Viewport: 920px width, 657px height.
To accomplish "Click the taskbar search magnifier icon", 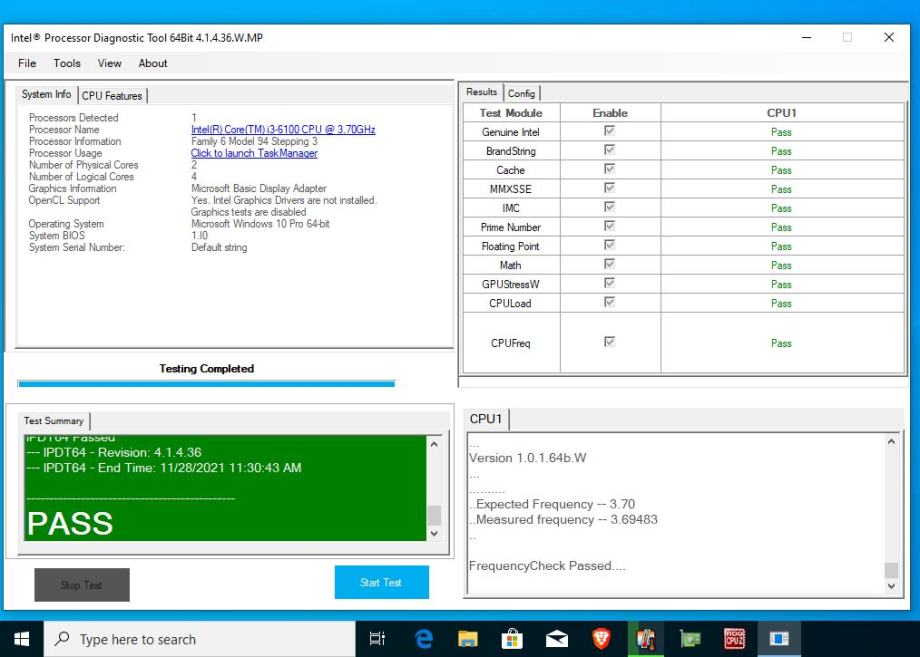I will coord(62,638).
